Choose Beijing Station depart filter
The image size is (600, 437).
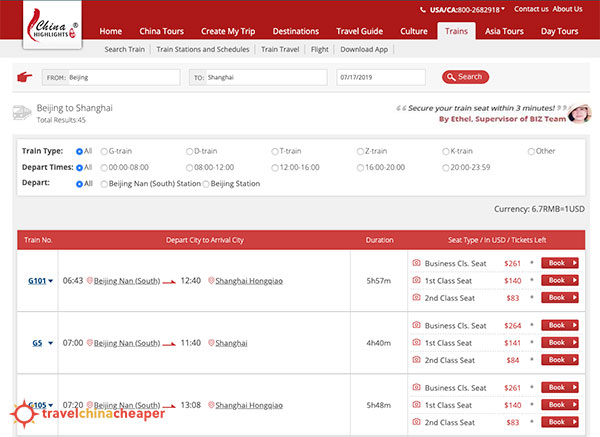[206, 184]
